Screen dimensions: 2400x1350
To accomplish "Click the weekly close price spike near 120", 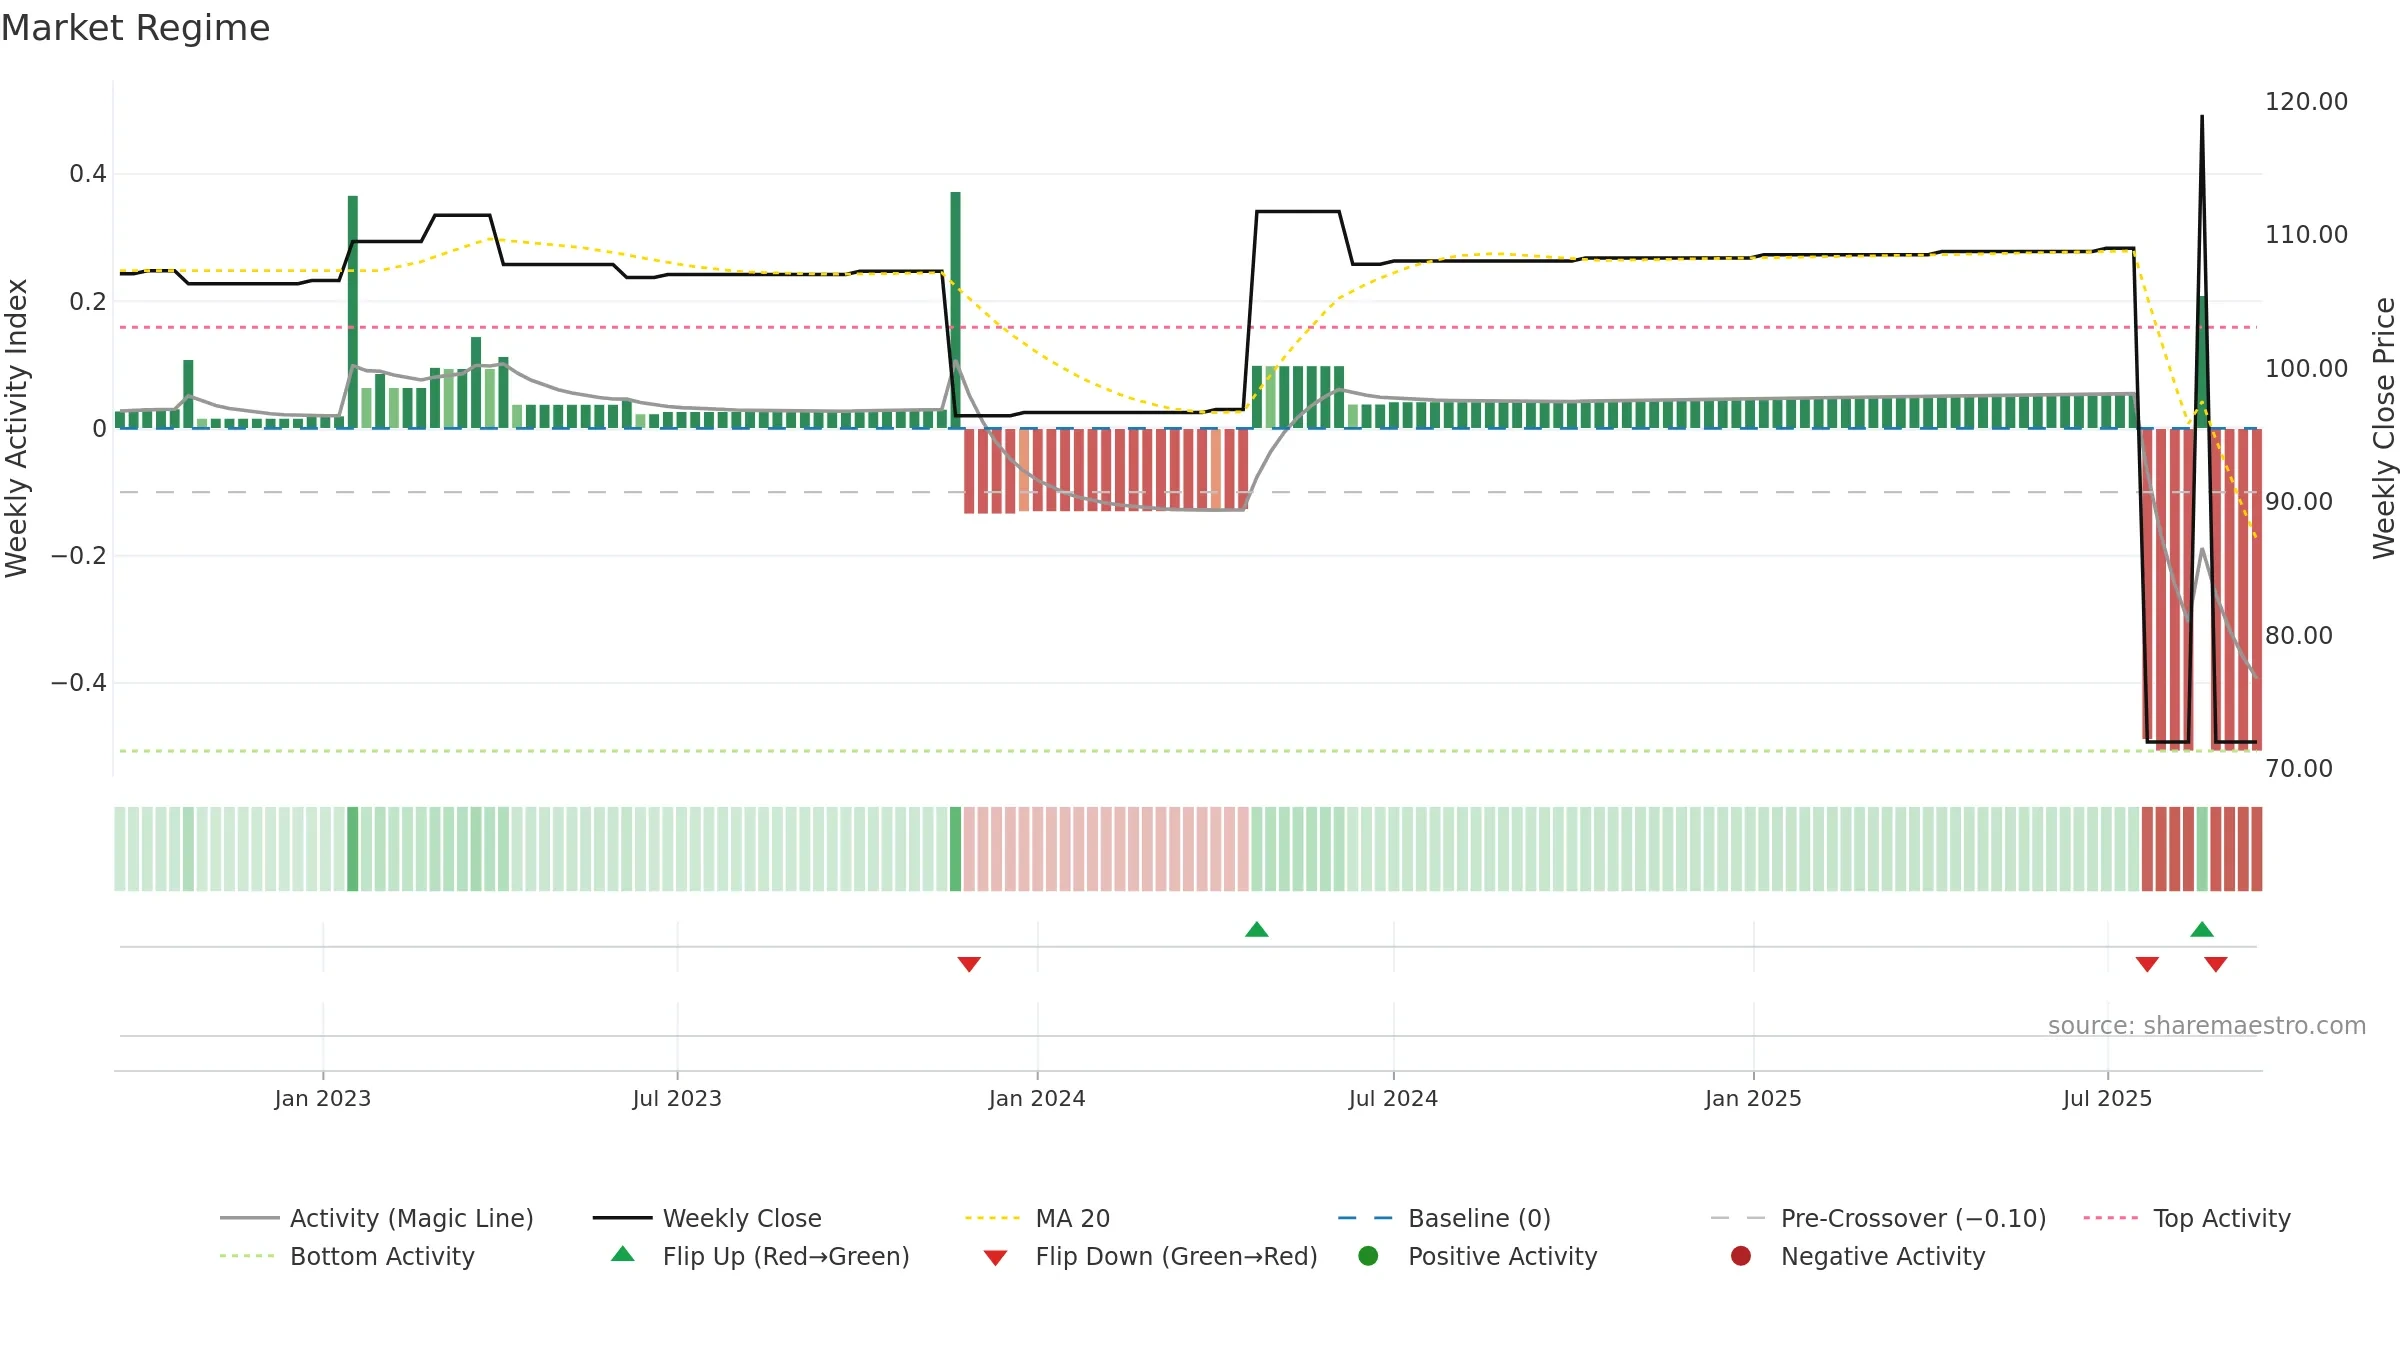I will point(2202,118).
